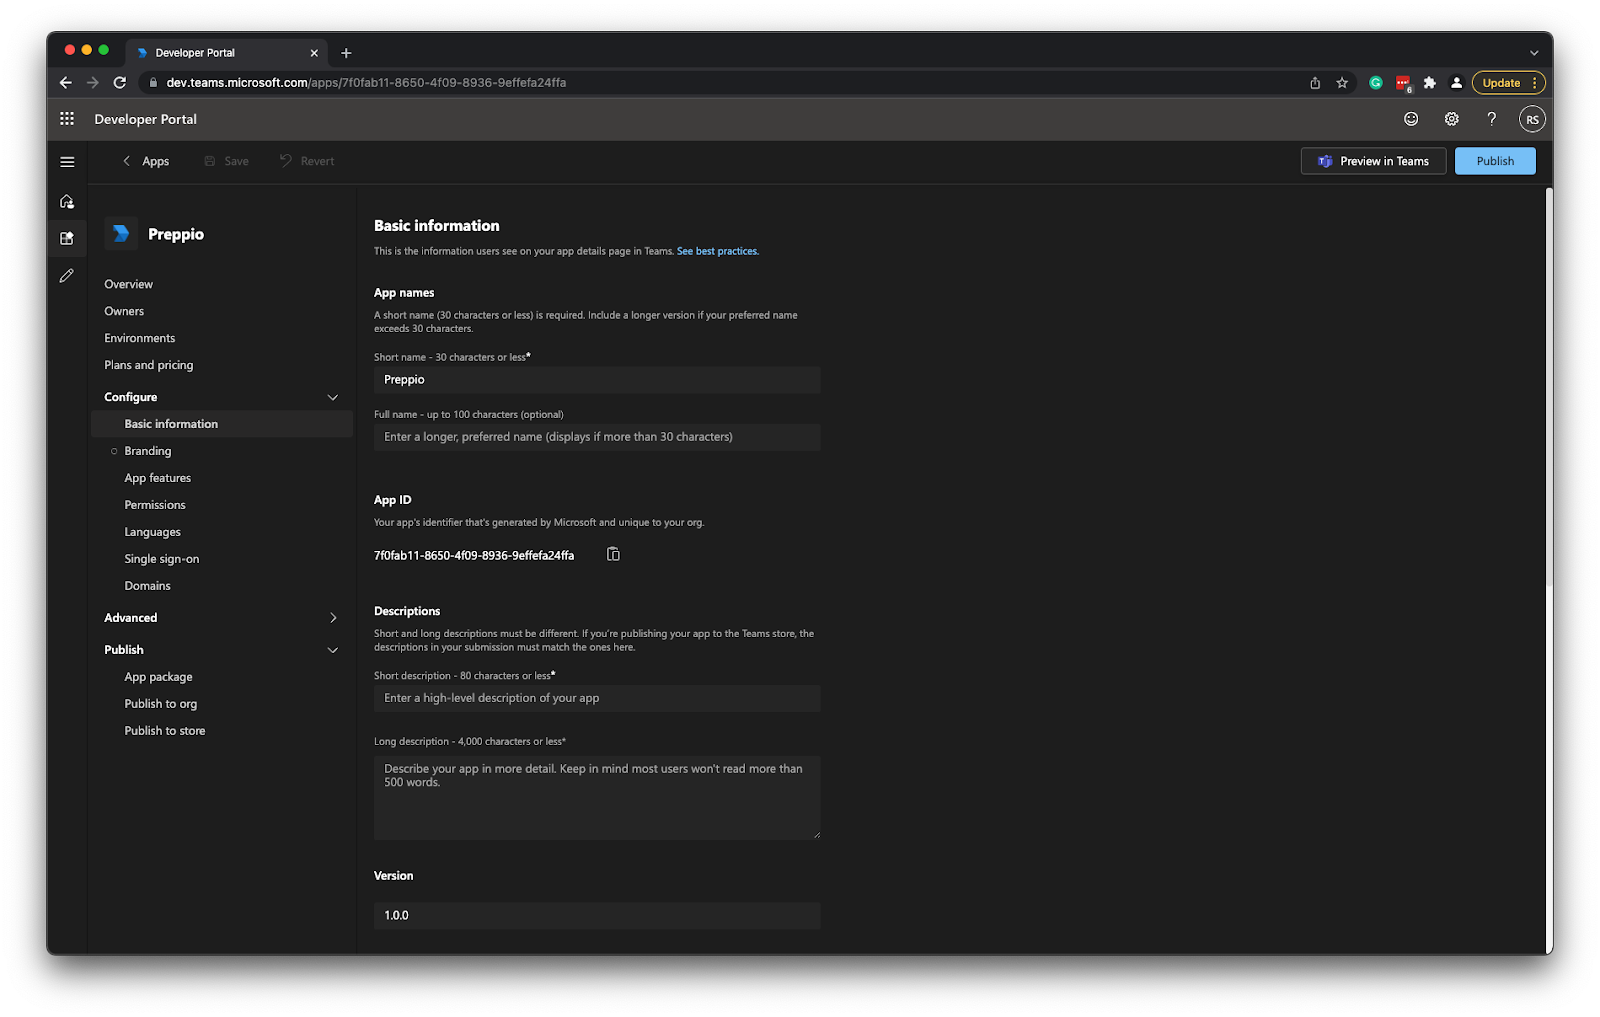The image size is (1600, 1017).
Task: Expand the Advanced section chevron
Action: coord(333,617)
